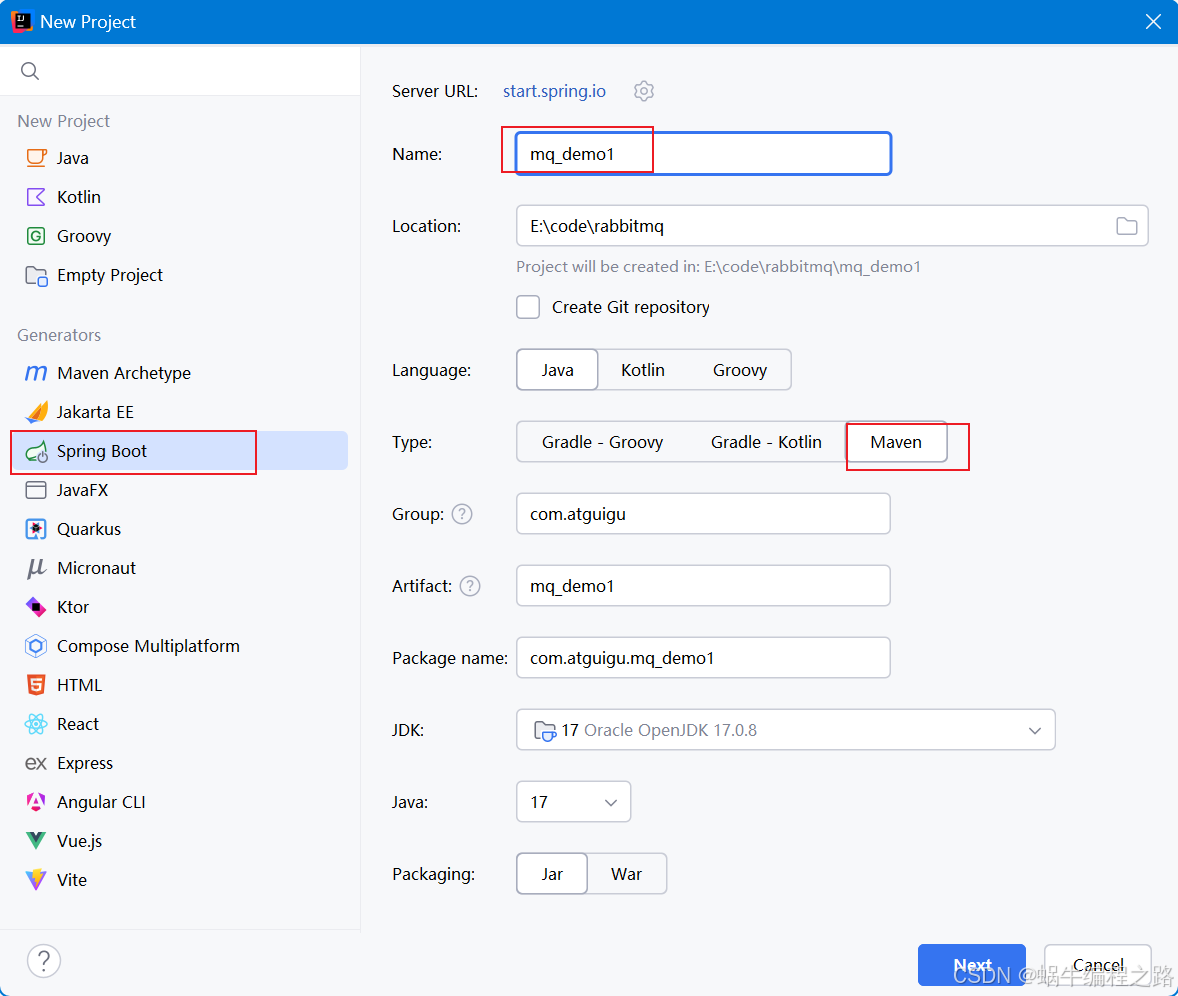Click the Next button
The height and width of the screenshot is (996, 1178).
pos(971,964)
